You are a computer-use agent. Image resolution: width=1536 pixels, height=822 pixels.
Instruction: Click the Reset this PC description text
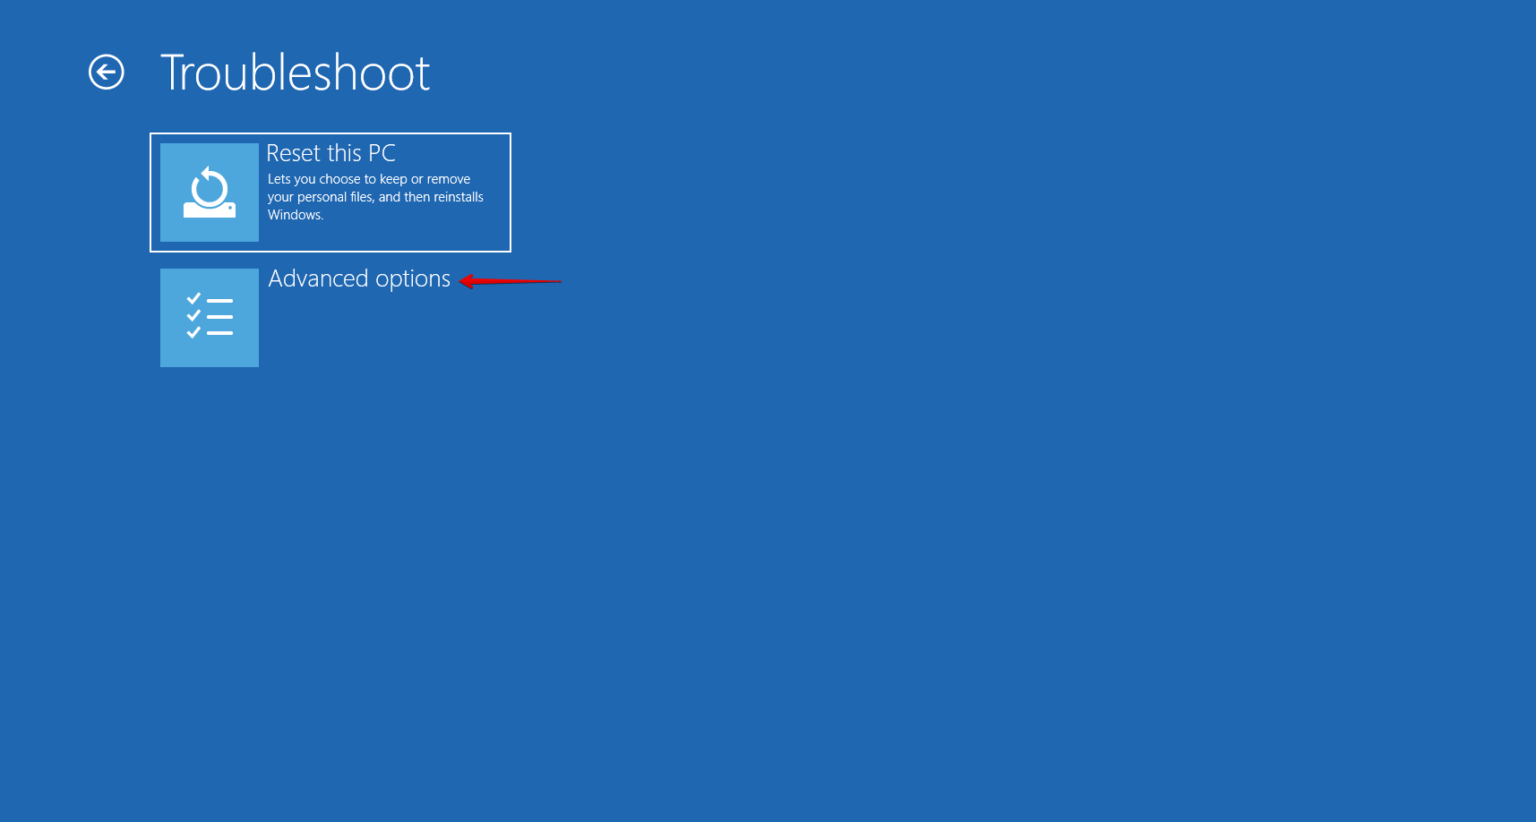point(375,196)
